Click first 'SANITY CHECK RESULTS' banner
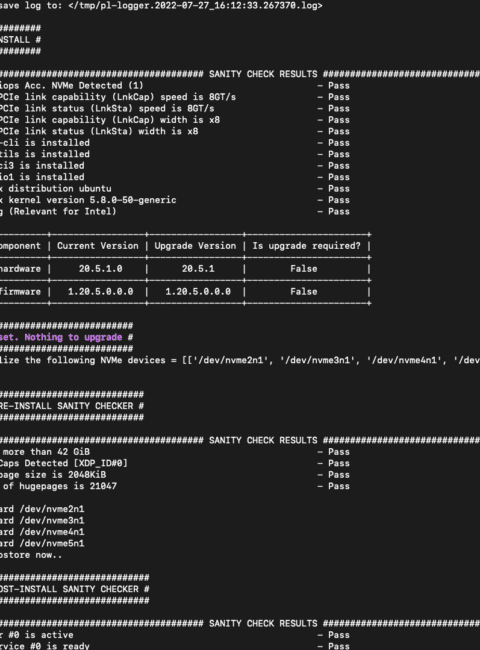The height and width of the screenshot is (650, 480). point(263,74)
